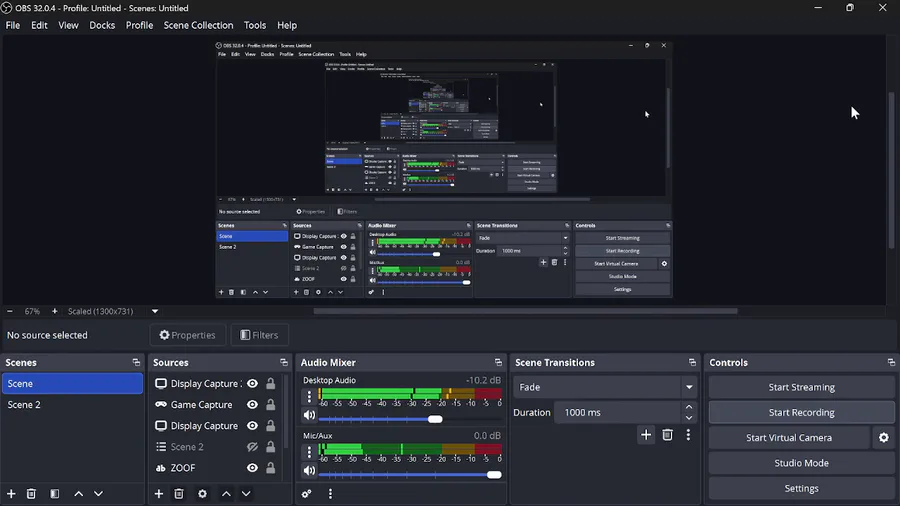The width and height of the screenshot is (900, 506).
Task: Open the Profile menu
Action: 139,25
